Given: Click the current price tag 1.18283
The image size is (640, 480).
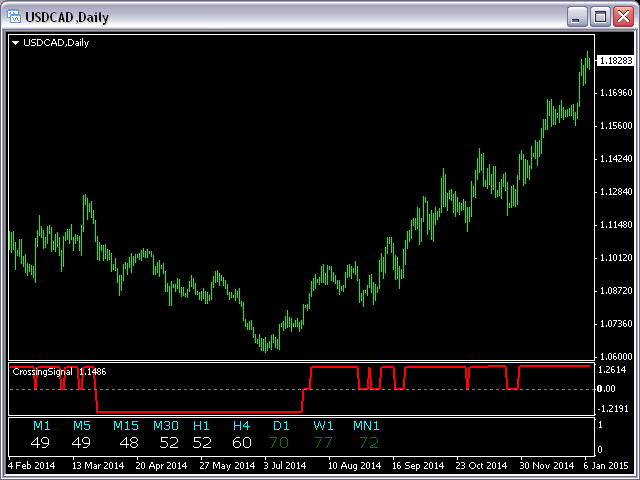Looking at the screenshot, I should coord(616,61).
